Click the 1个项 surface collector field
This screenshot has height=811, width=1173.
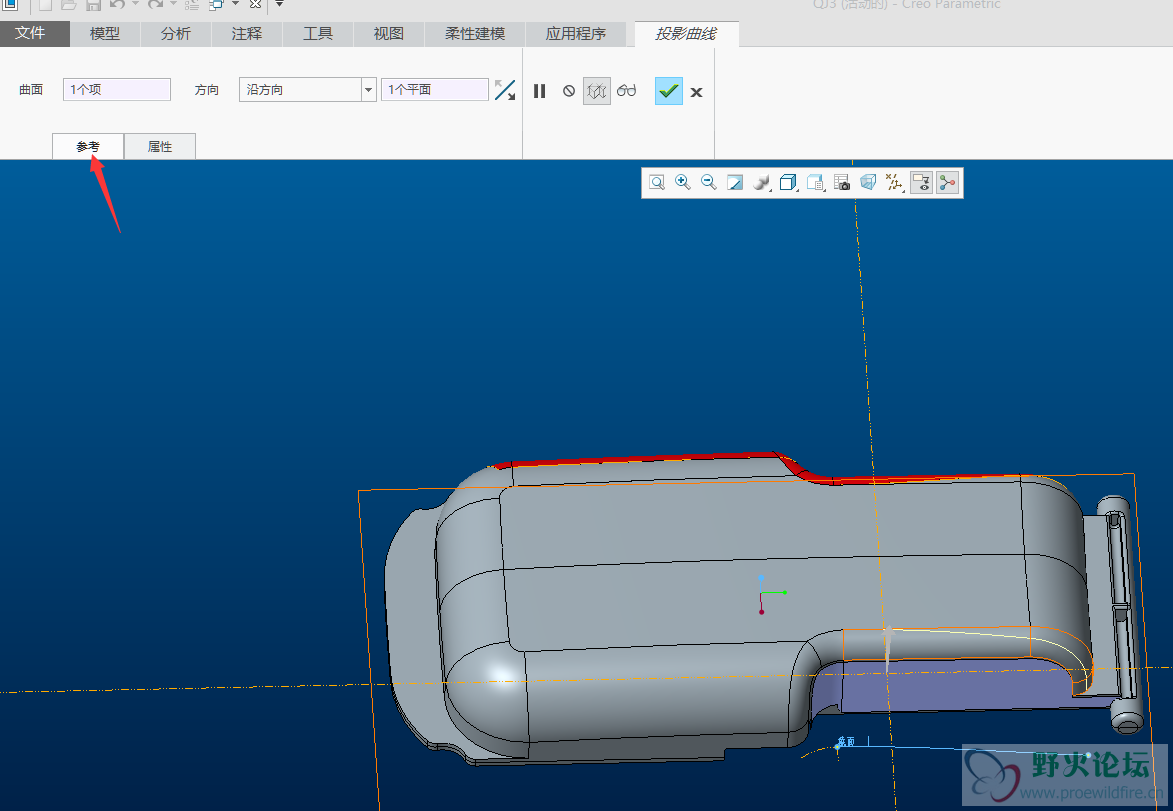point(117,90)
